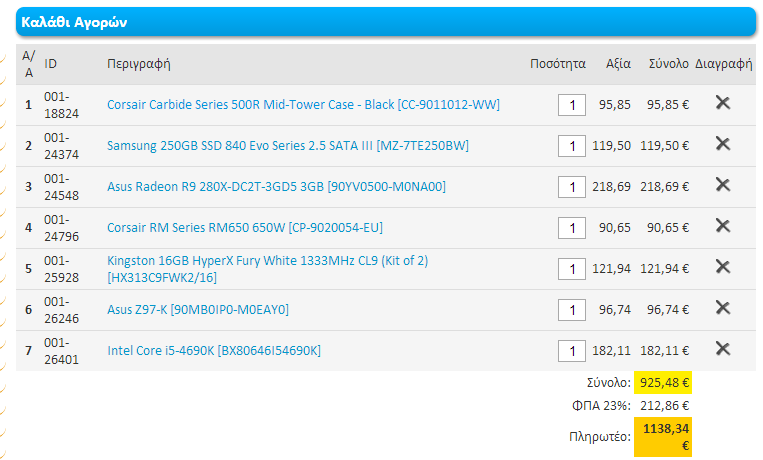This screenshot has height=460, width=763.
Task: Remove Corsair RM650 power supply from cart
Action: (723, 226)
